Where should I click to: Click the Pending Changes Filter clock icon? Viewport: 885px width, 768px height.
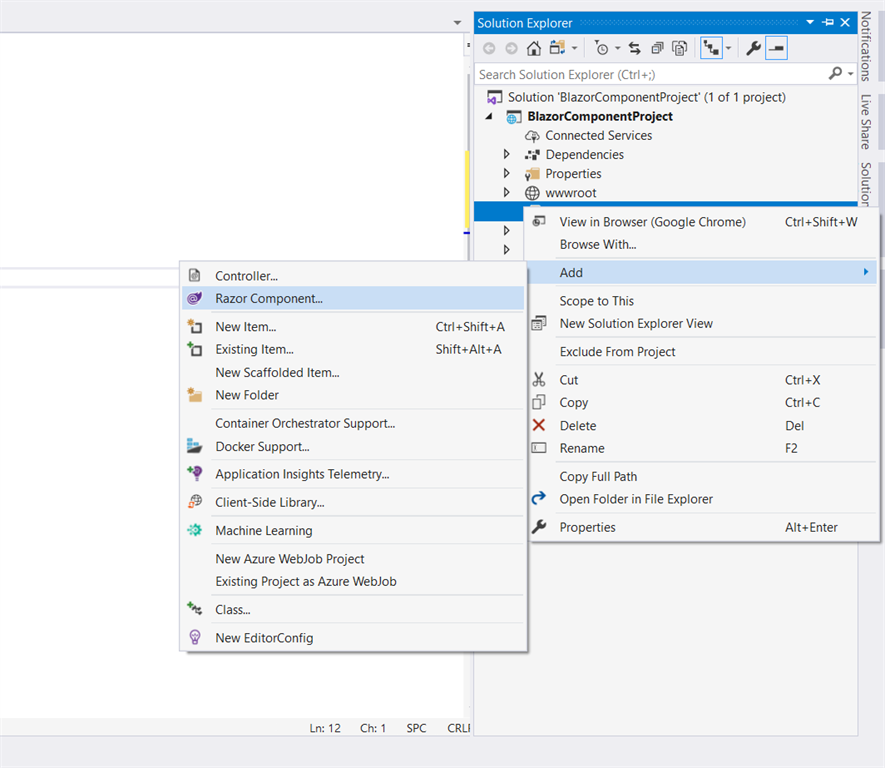tap(602, 49)
